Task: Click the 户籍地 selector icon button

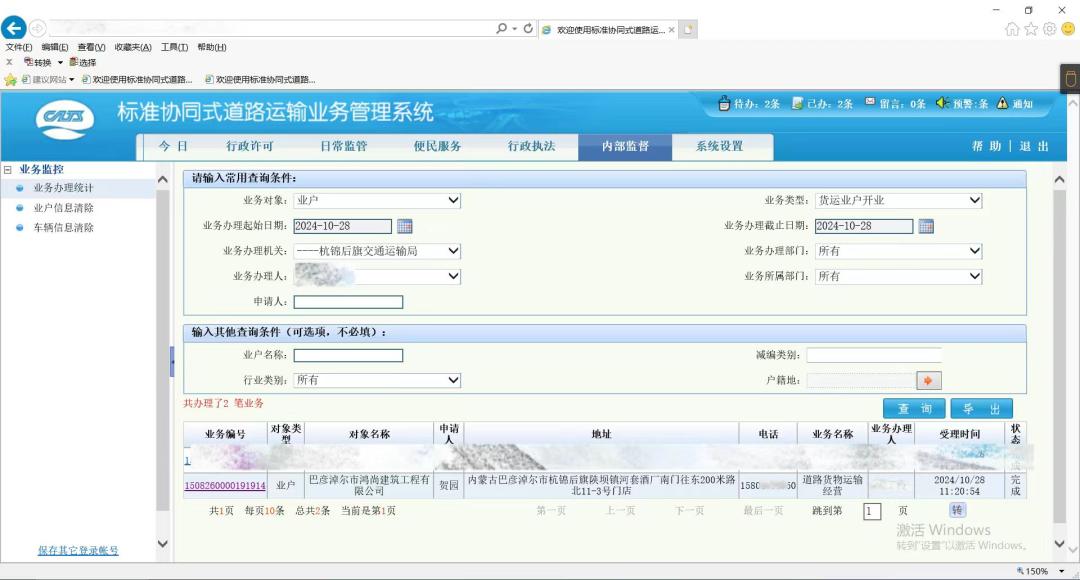Action: 929,381
